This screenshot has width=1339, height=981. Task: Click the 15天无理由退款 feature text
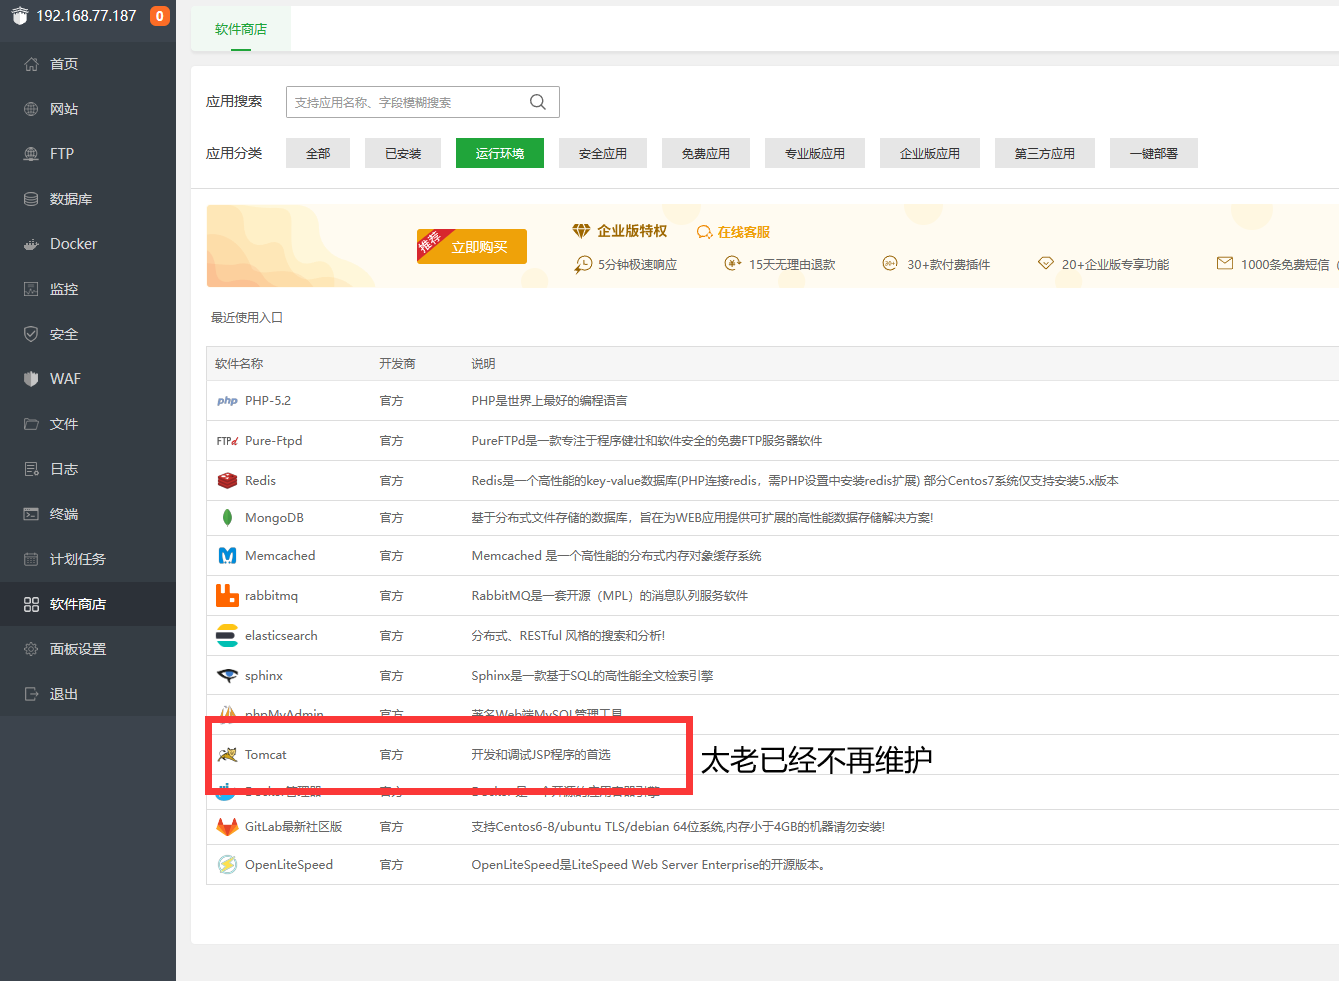coord(792,264)
